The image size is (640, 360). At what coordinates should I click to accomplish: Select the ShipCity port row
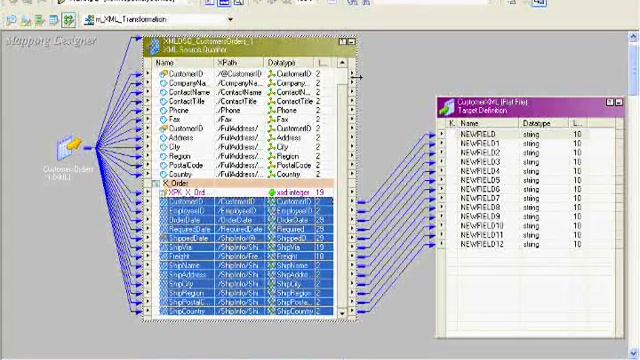(x=246, y=284)
